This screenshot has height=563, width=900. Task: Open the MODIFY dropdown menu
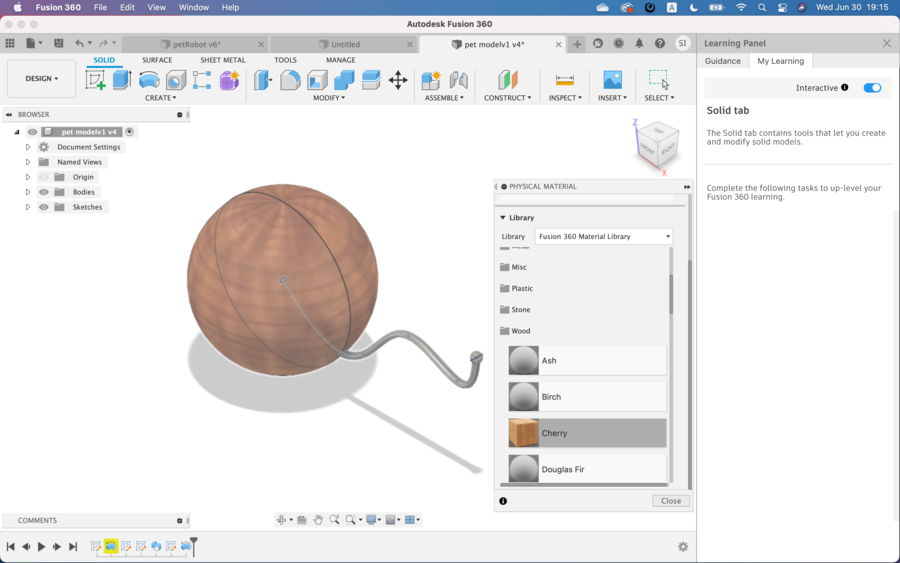(329, 98)
